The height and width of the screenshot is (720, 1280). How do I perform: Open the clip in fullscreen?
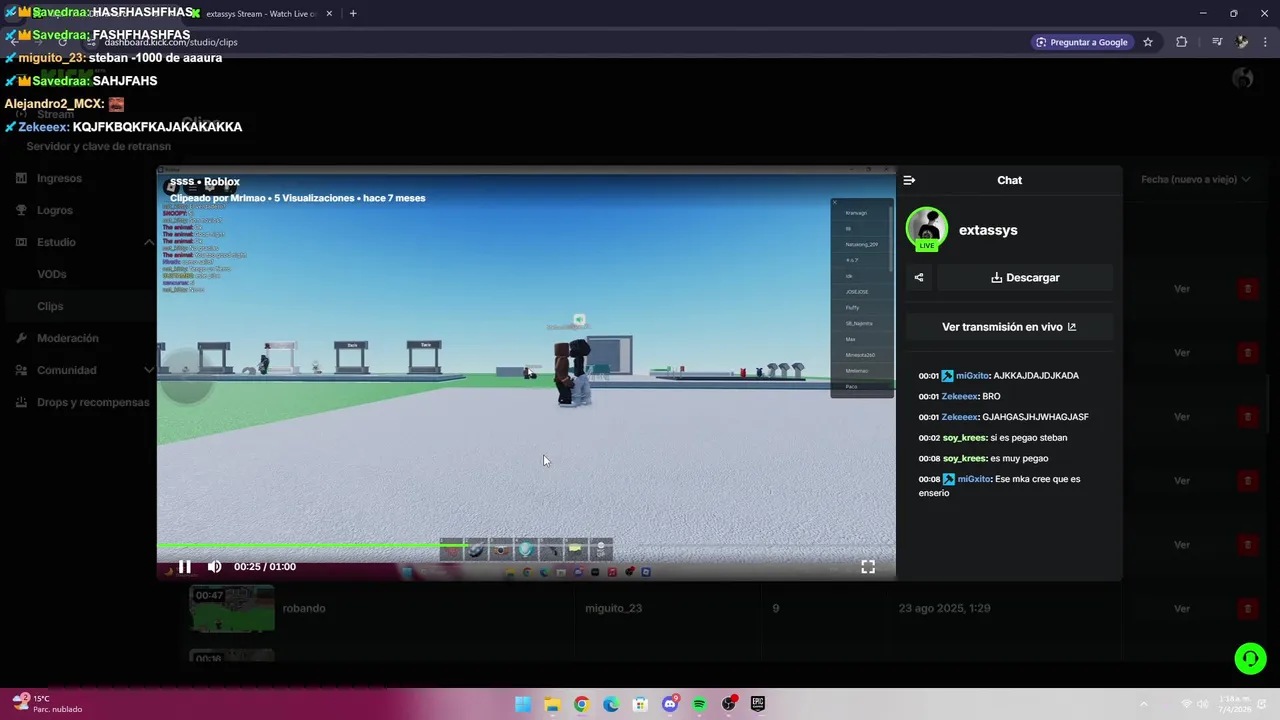pos(868,567)
